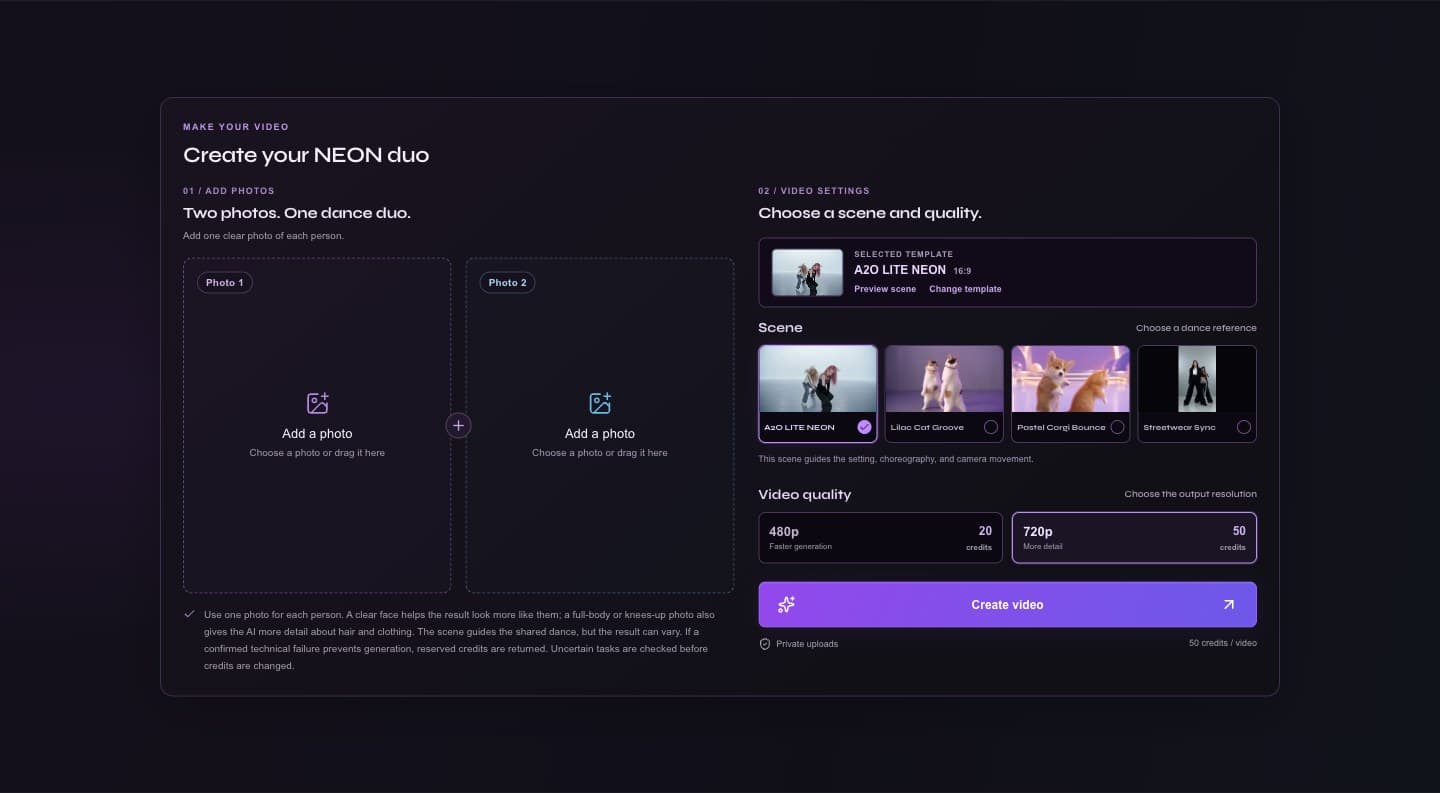The width and height of the screenshot is (1440, 793).
Task: Click the Change template link
Action: [x=965, y=289]
